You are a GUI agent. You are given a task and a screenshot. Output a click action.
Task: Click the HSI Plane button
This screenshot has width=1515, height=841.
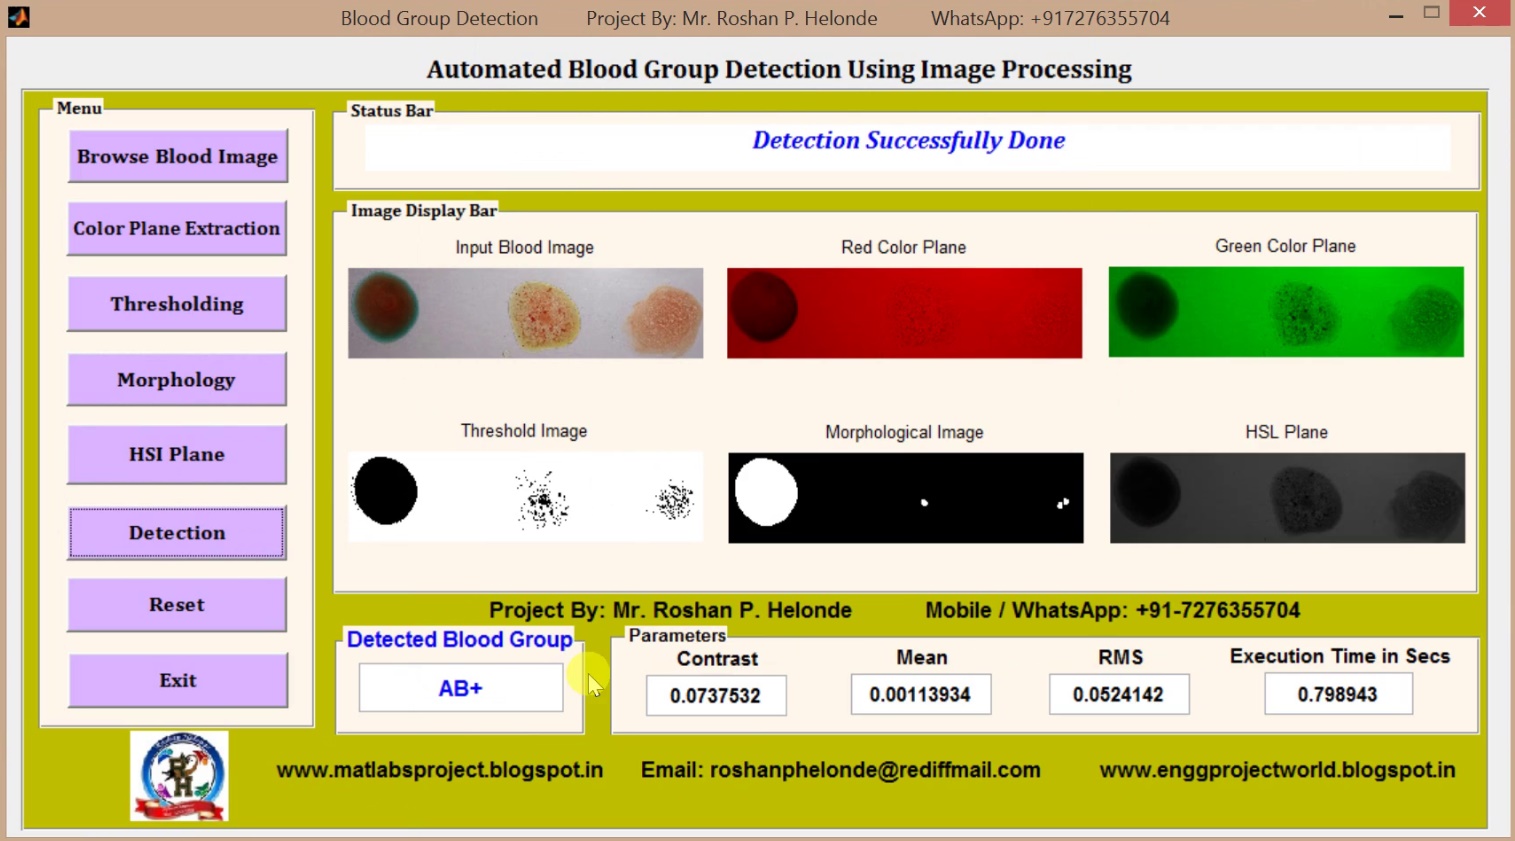click(x=177, y=453)
